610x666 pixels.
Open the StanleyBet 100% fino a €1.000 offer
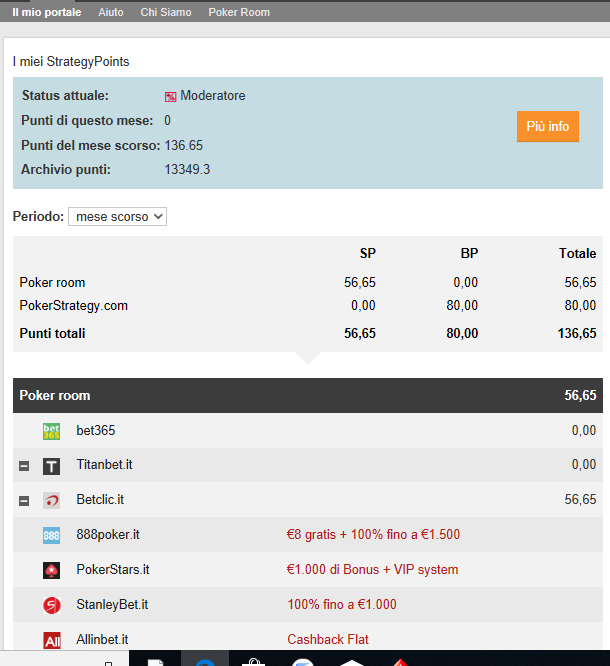342,604
